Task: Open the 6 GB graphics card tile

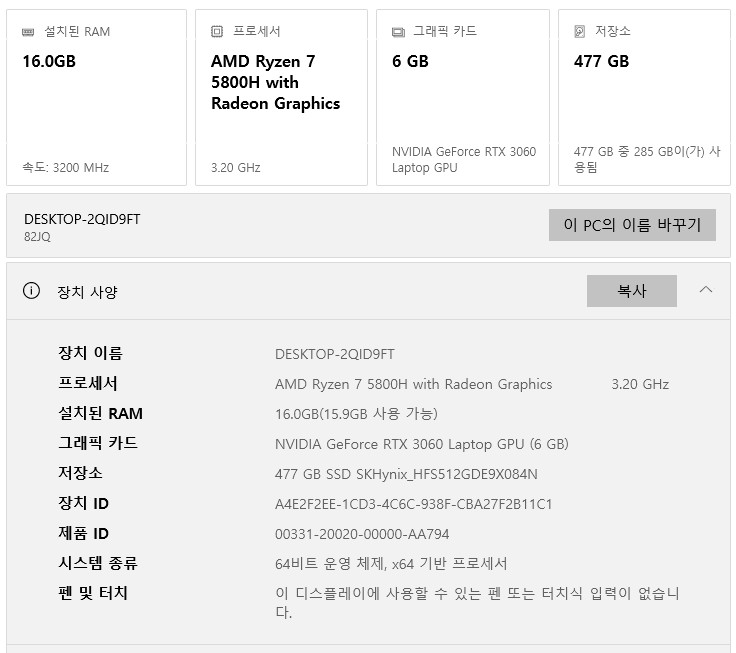Action: (x=462, y=98)
